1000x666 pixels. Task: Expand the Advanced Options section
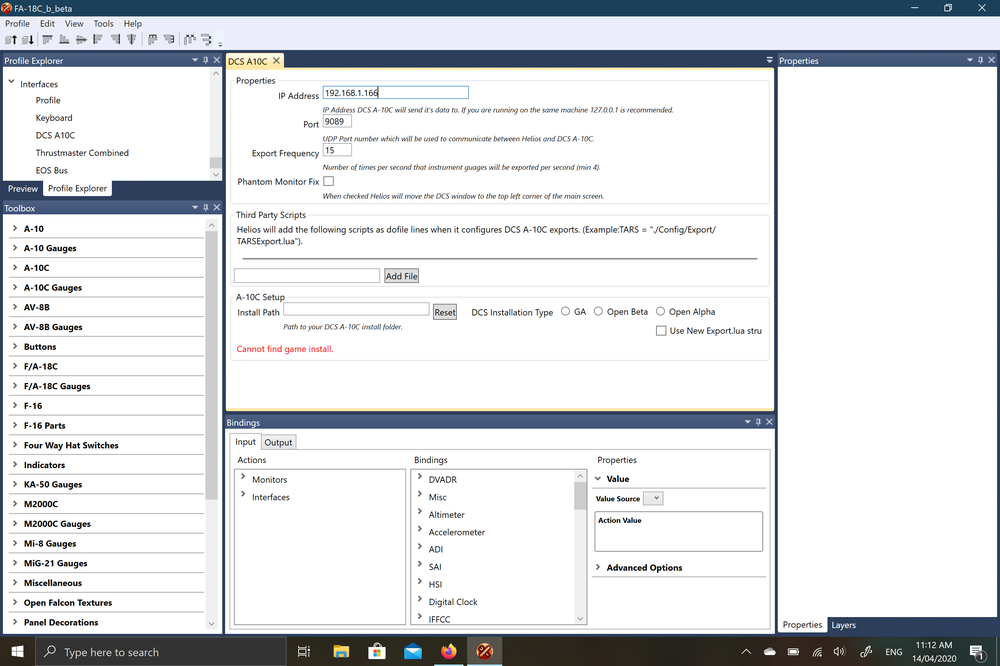(598, 567)
